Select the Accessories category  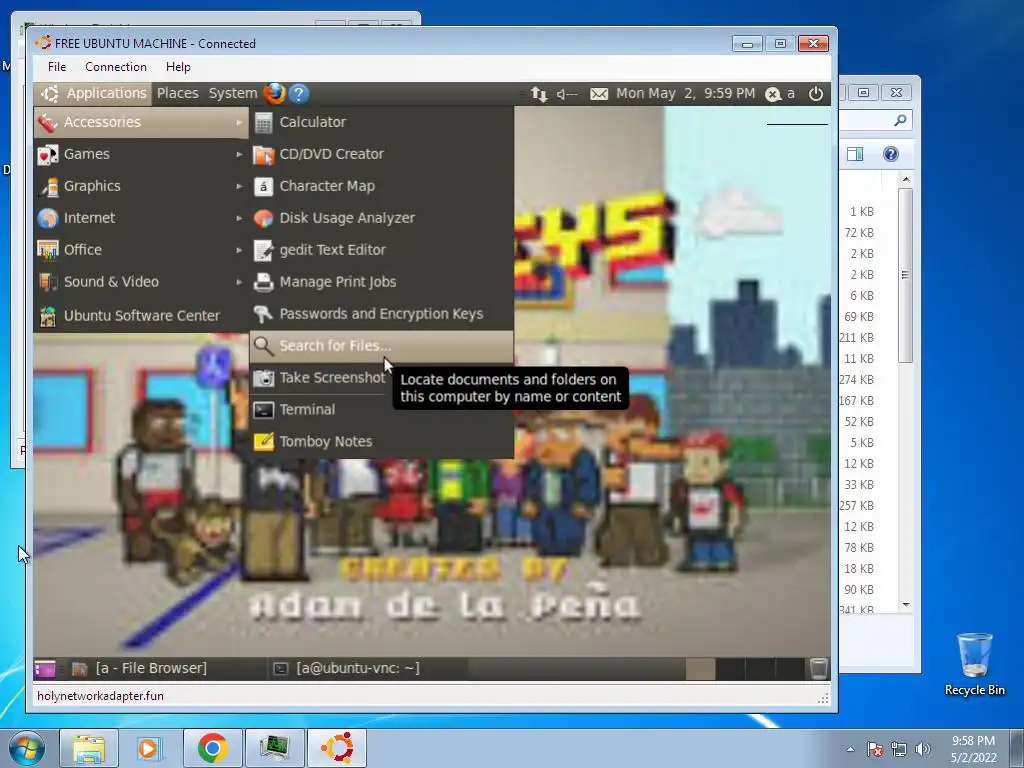(141, 122)
